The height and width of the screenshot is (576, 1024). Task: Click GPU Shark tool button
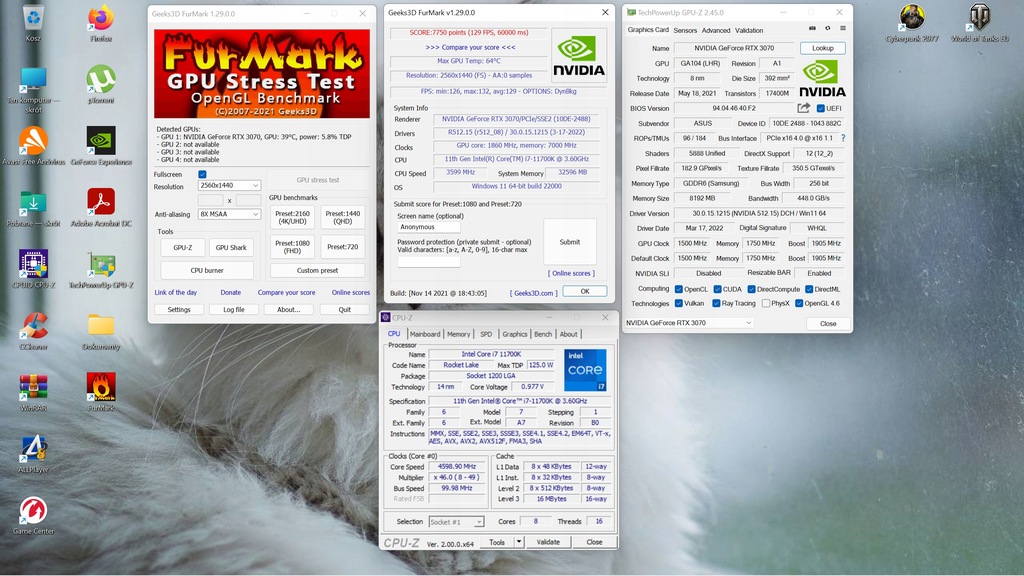point(231,248)
